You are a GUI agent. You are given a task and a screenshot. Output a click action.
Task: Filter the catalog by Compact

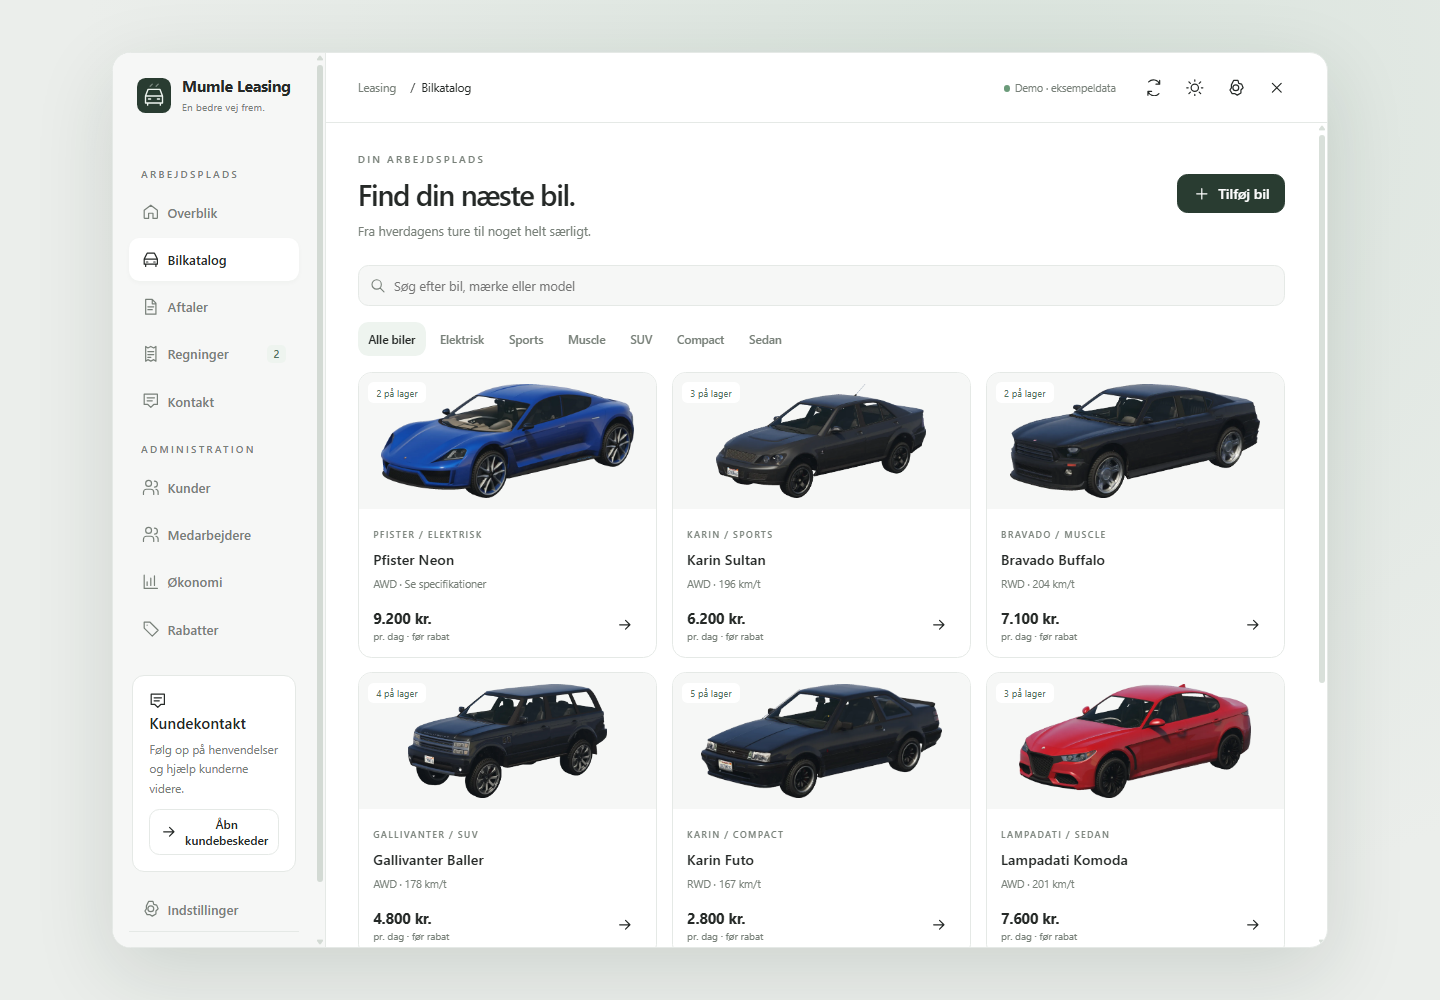point(700,340)
